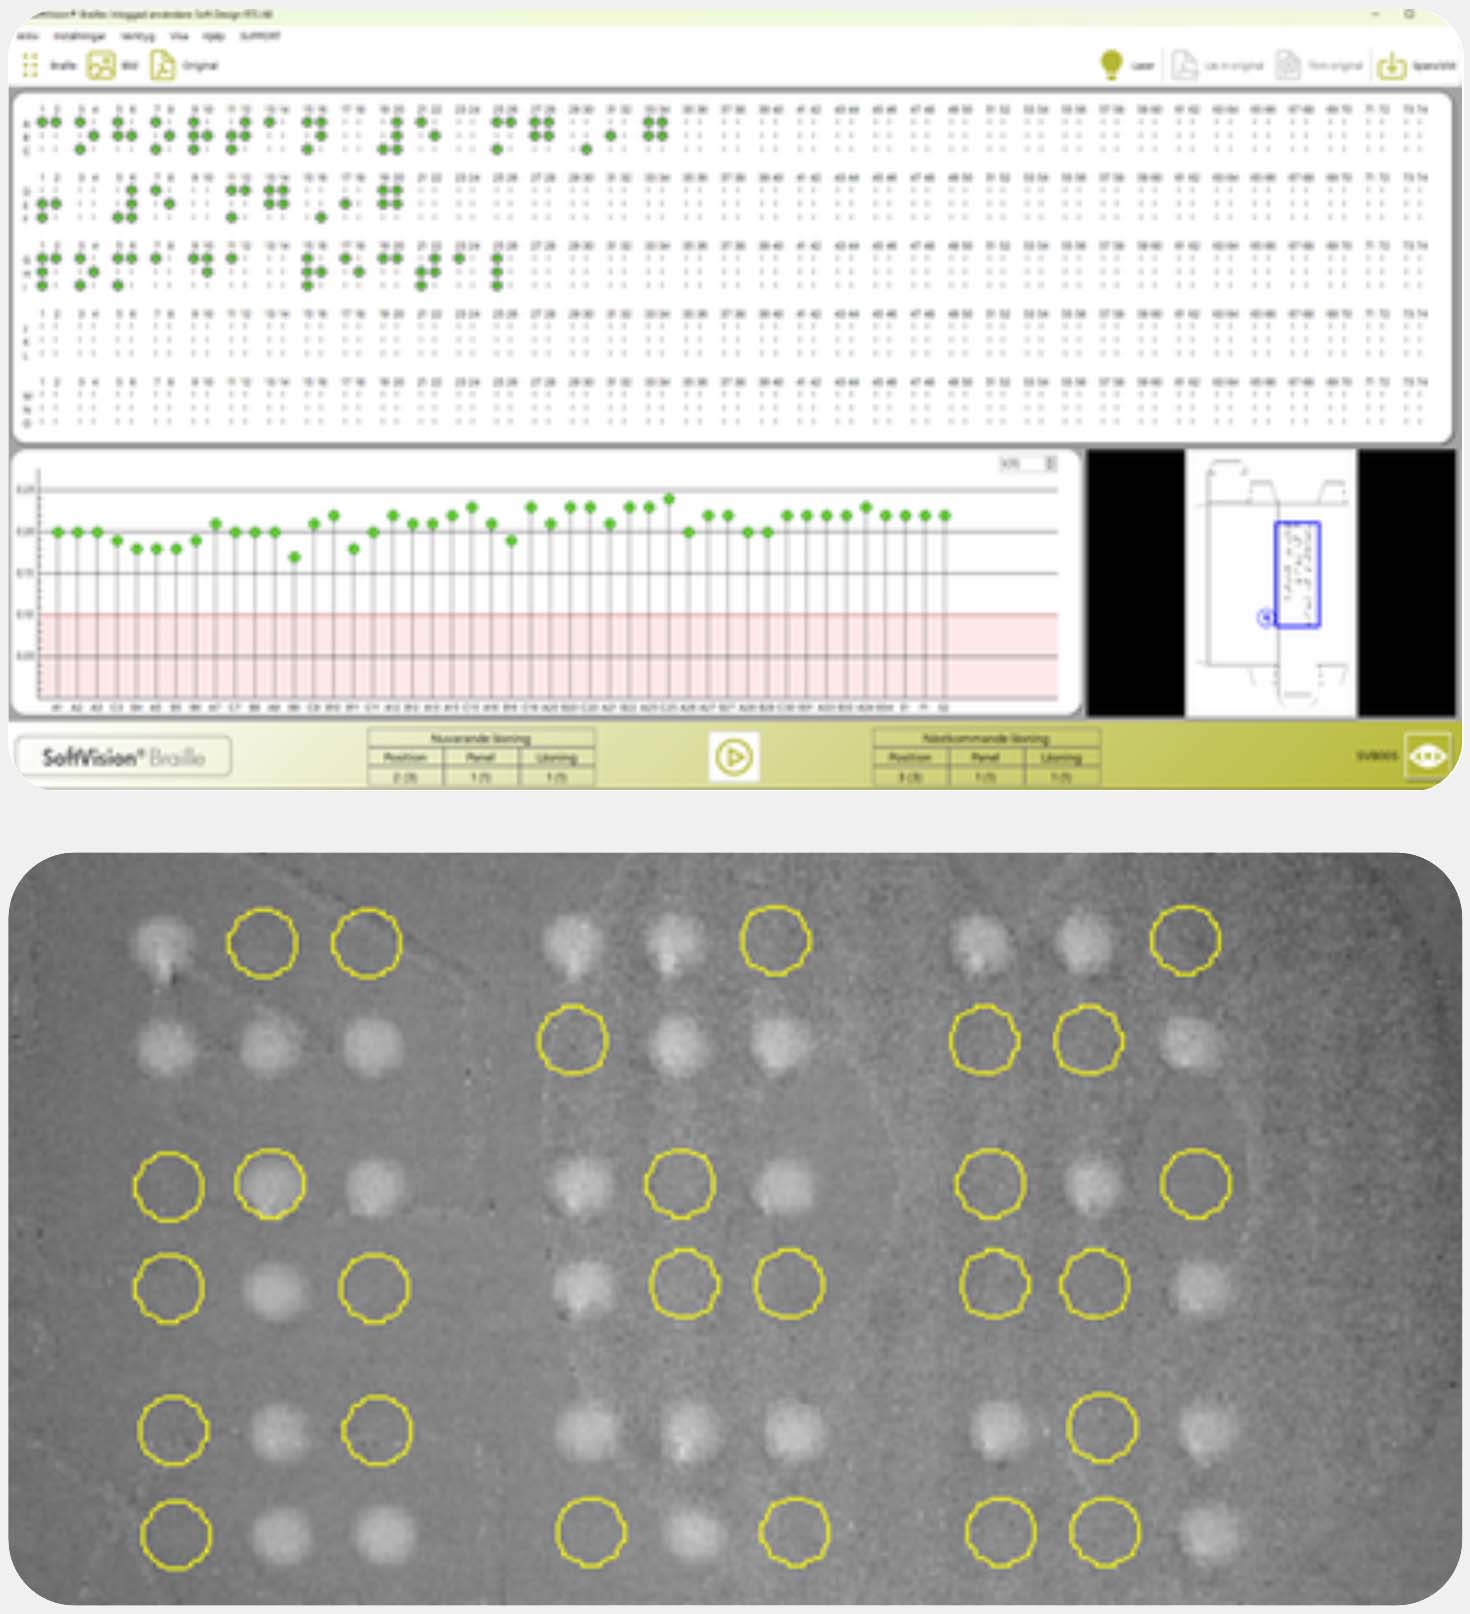The width and height of the screenshot is (1470, 1614).
Task: Click the current reading Position cell
Action: (x=405, y=777)
